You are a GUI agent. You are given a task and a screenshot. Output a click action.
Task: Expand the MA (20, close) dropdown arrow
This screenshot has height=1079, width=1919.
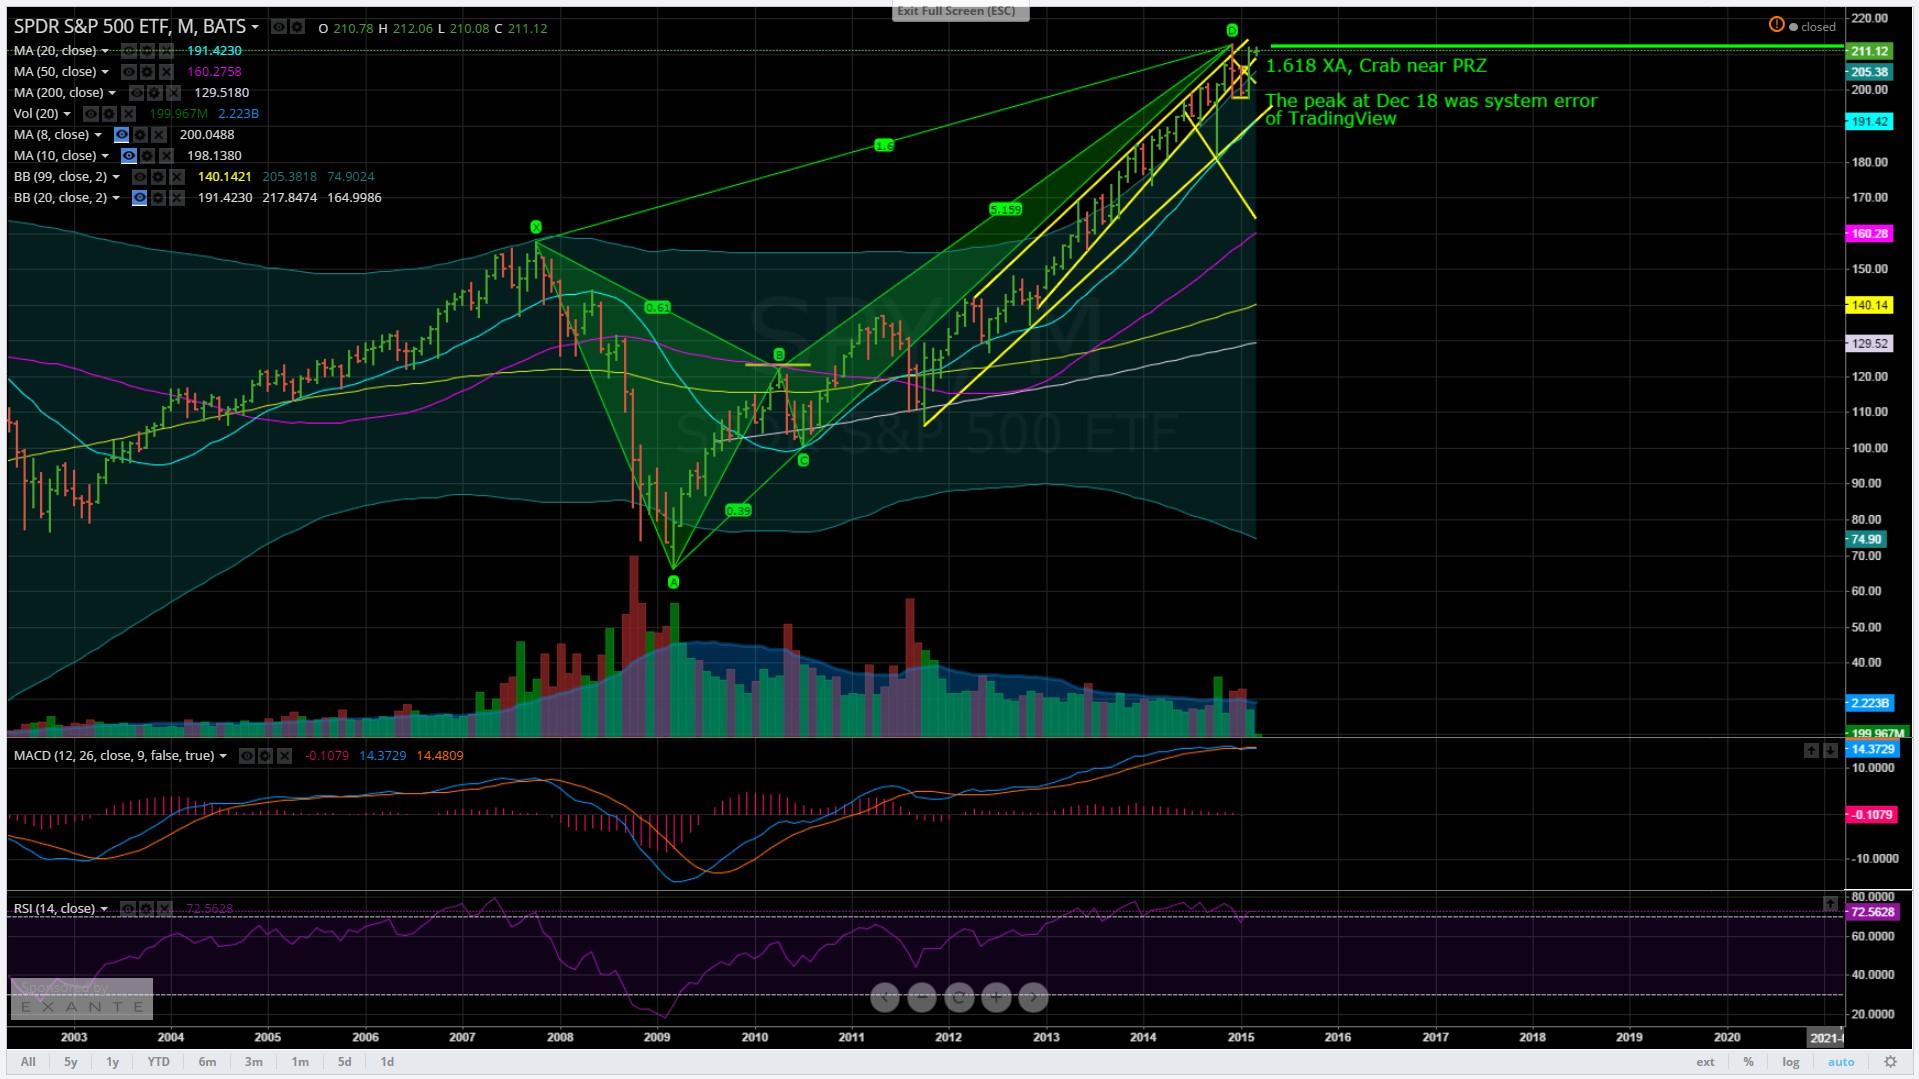(105, 50)
